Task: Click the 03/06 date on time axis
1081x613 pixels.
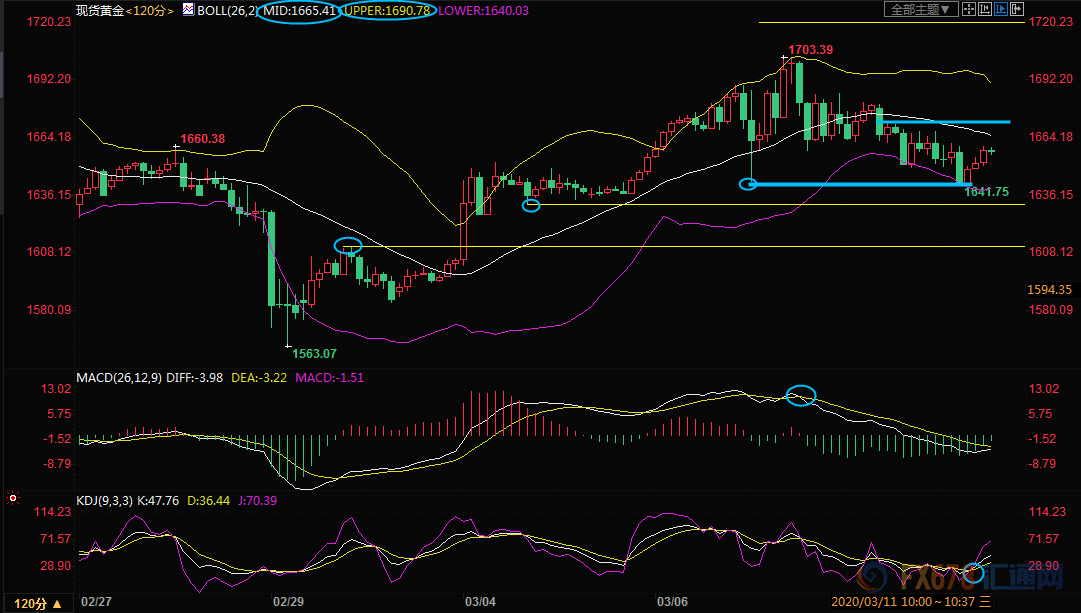Action: click(671, 601)
